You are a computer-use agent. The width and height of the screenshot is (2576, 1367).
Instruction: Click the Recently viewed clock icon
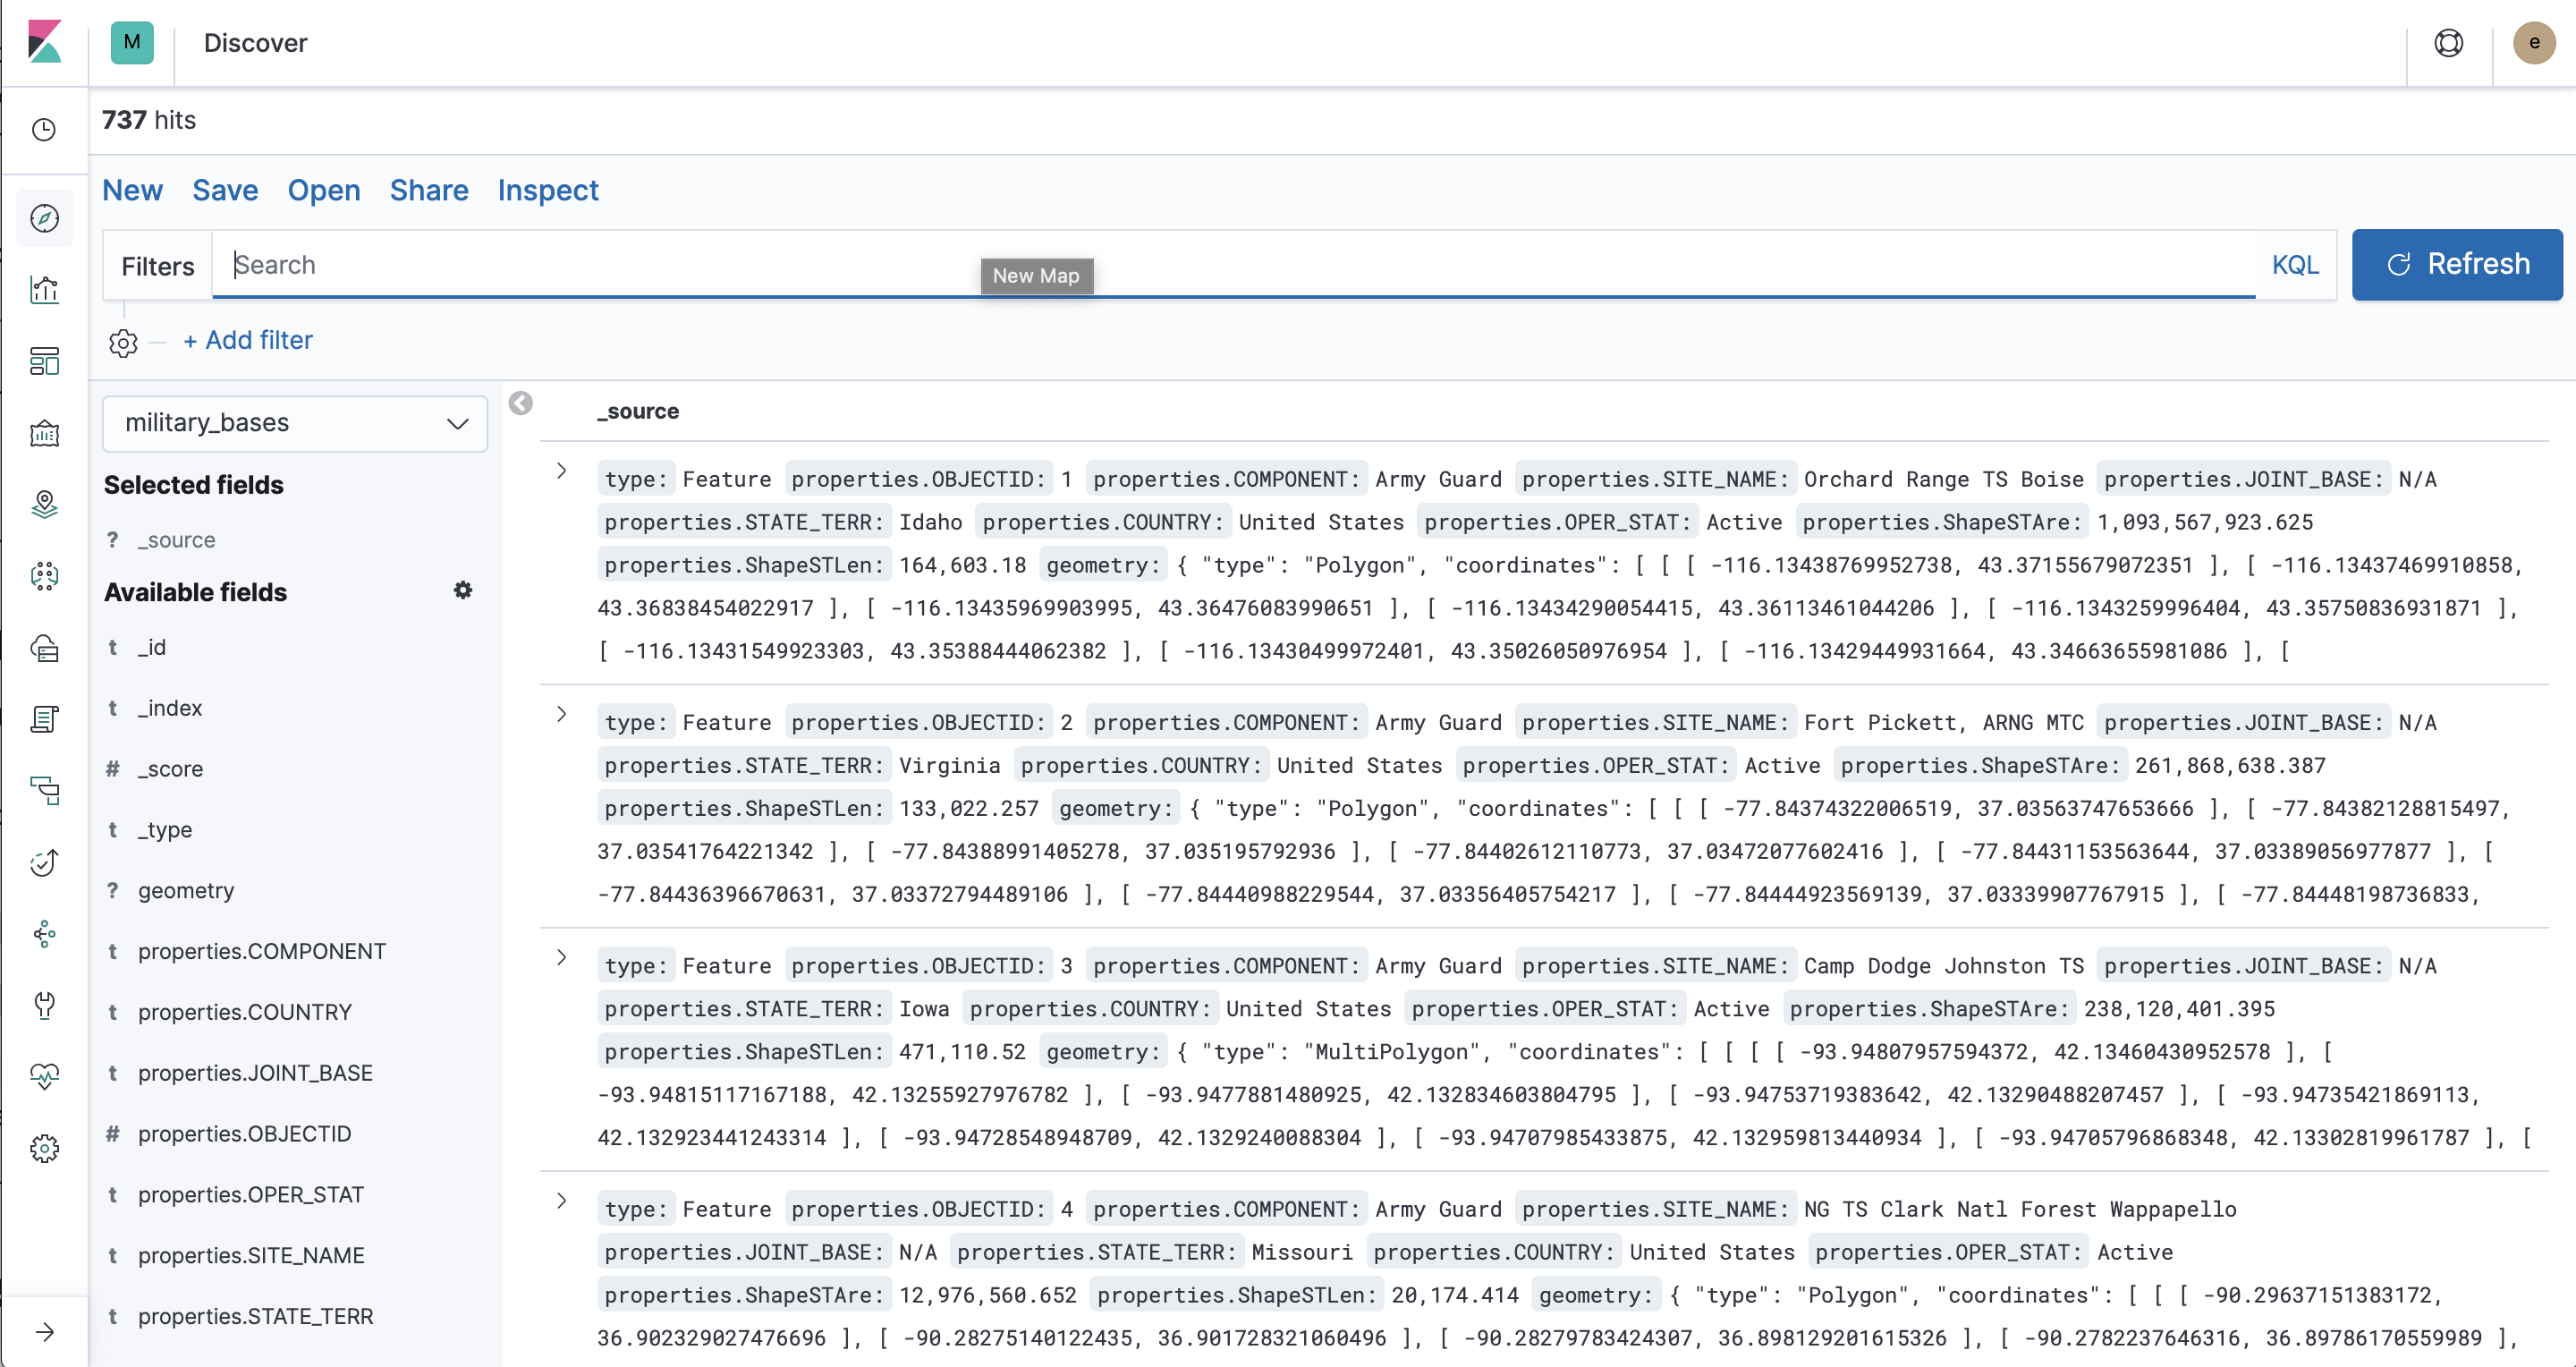coord(44,130)
